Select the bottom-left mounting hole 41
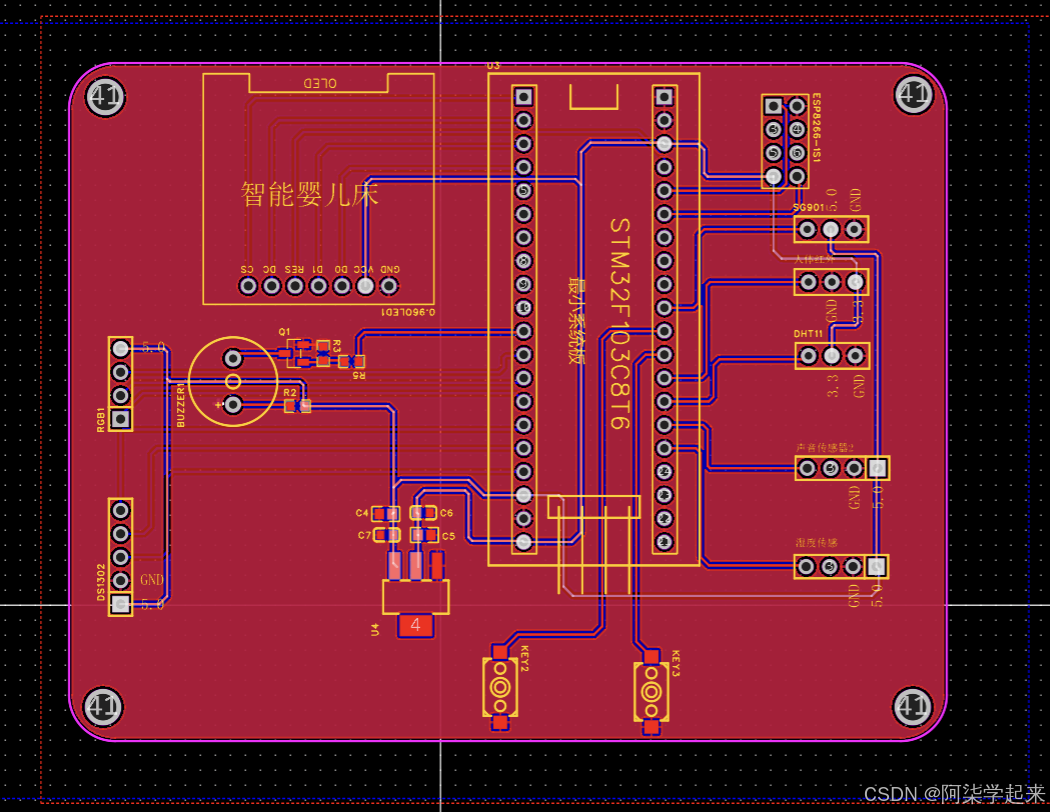Screen dimensions: 1050x812 point(103,707)
